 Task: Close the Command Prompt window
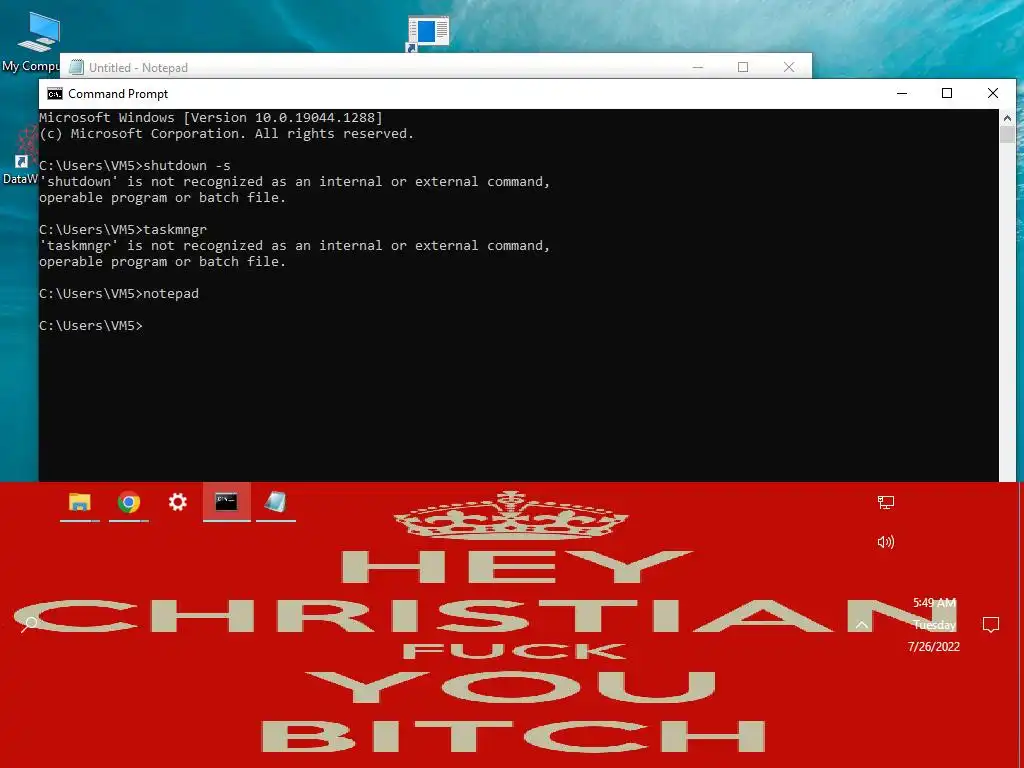coord(993,93)
